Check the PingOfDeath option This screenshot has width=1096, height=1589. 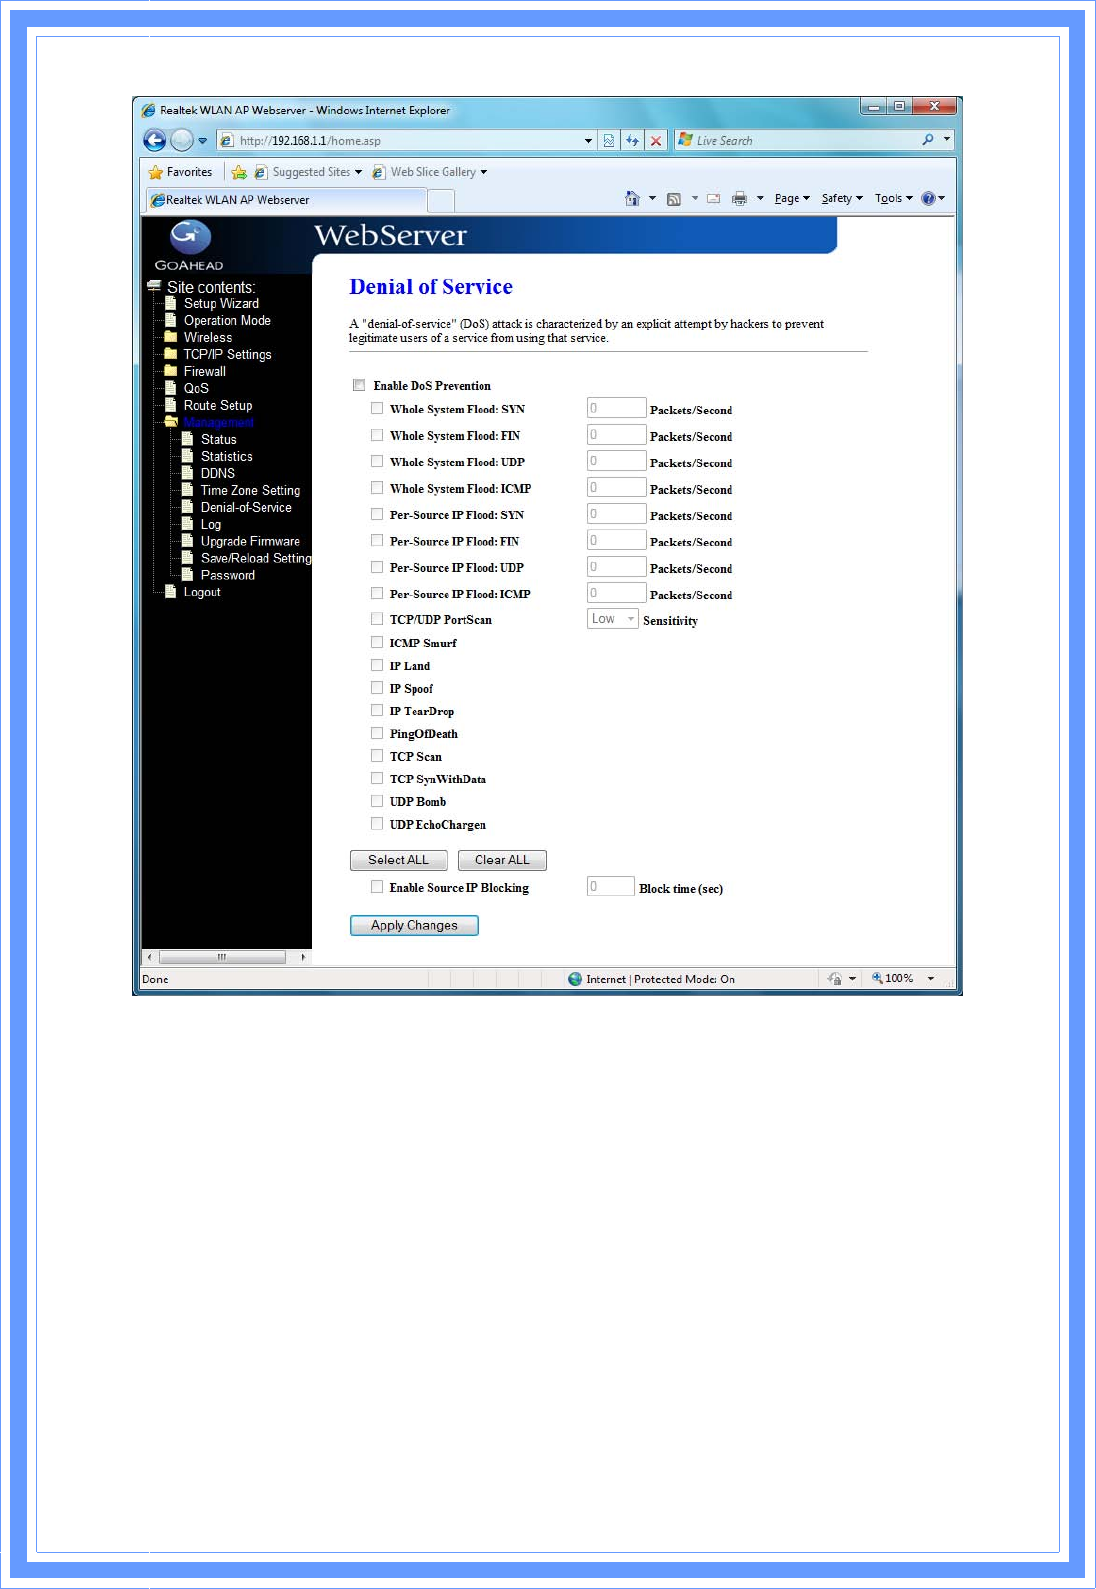[377, 733]
